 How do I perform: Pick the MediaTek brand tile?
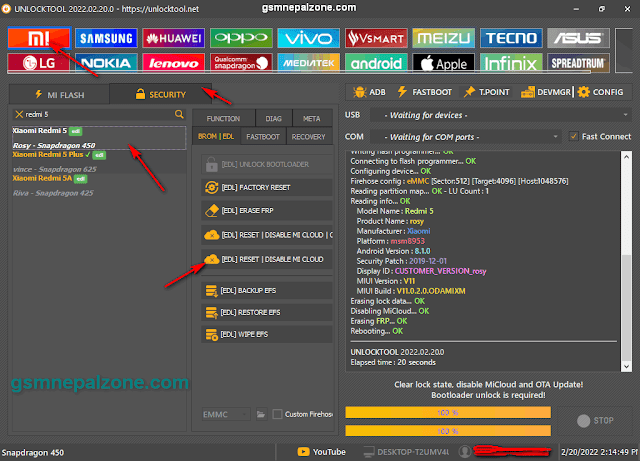point(309,62)
